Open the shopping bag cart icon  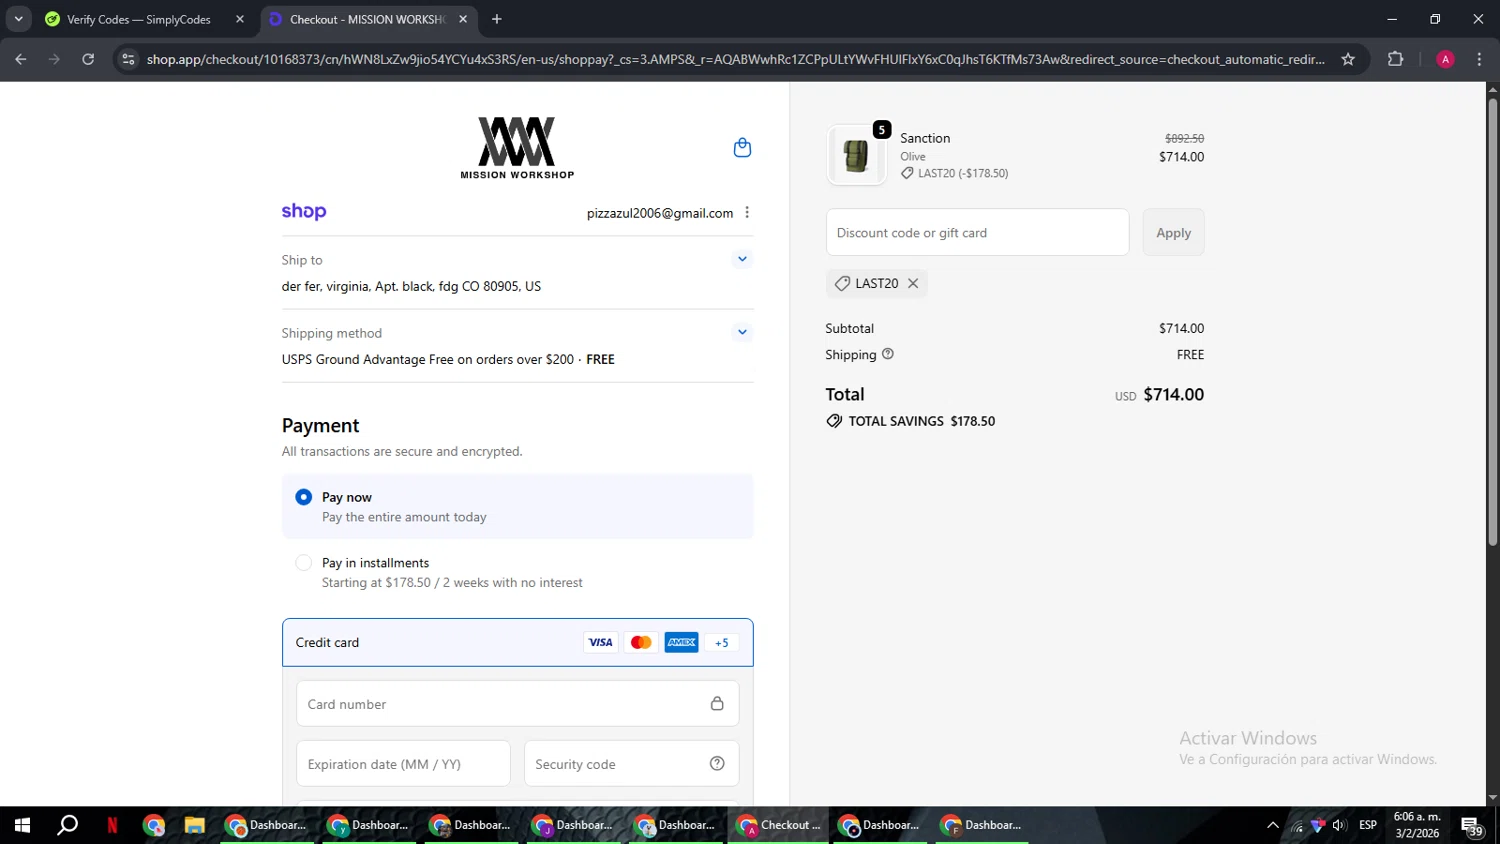(742, 148)
